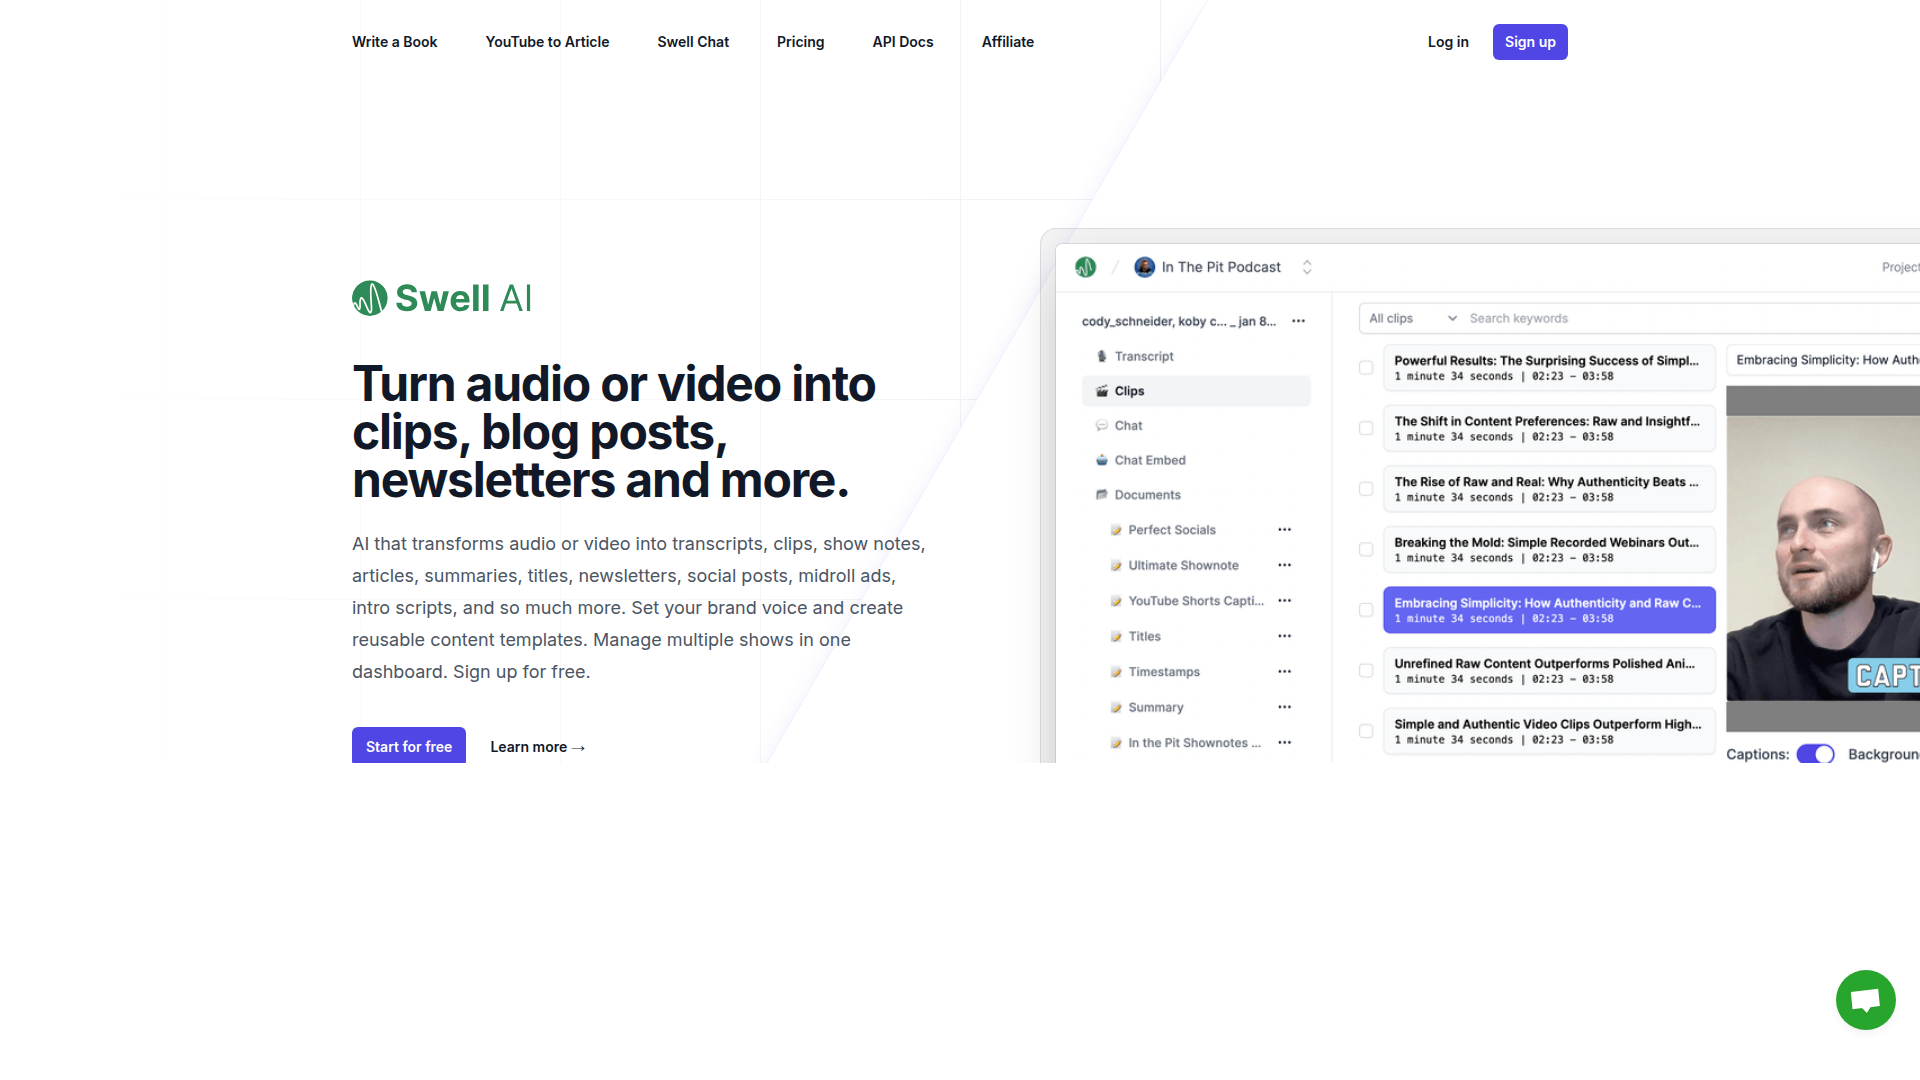This screenshot has height=1080, width=1920.
Task: Go to YouTube to Article page
Action: coord(547,42)
